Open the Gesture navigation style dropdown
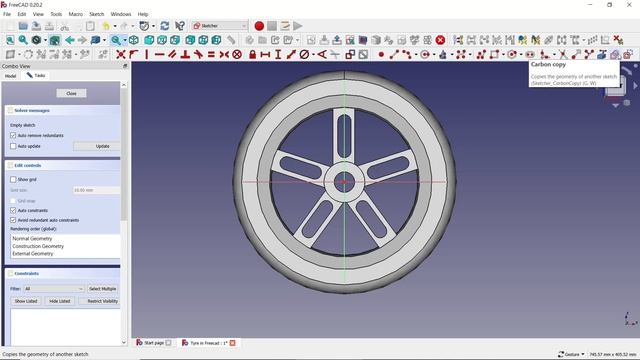Viewport: 640px width, 360px height. 571,354
